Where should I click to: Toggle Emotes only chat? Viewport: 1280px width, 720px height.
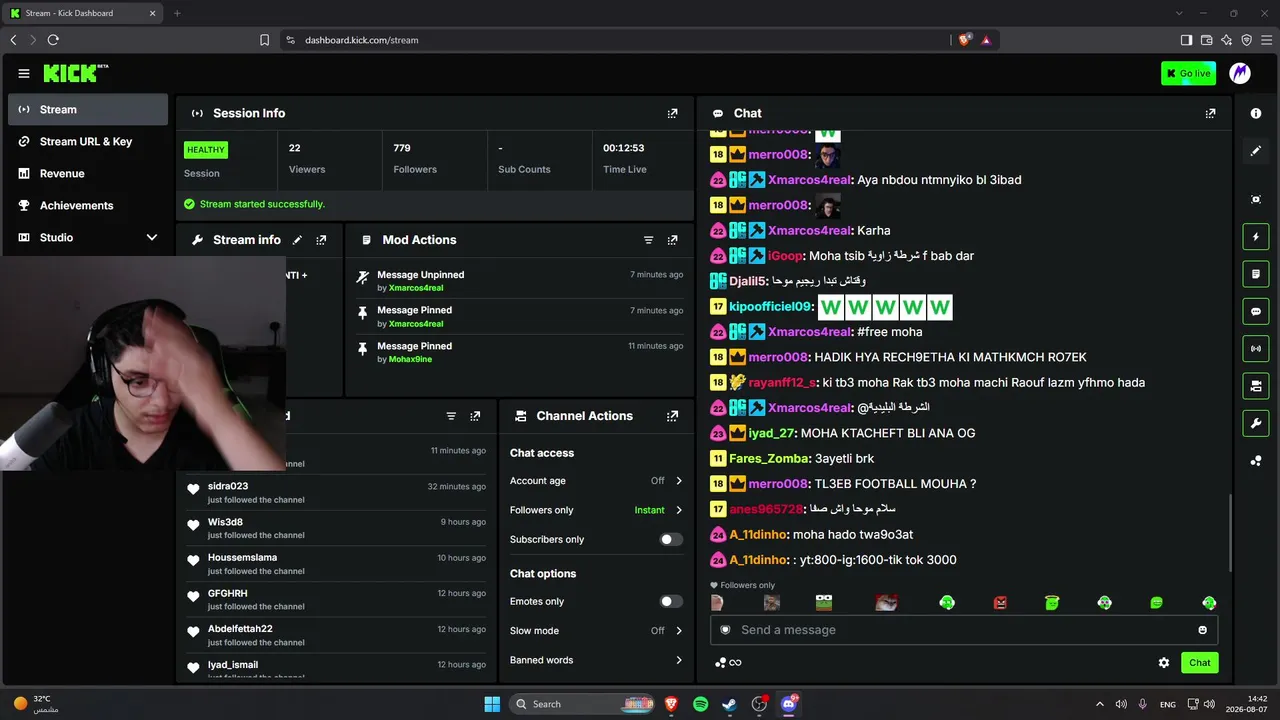(671, 601)
